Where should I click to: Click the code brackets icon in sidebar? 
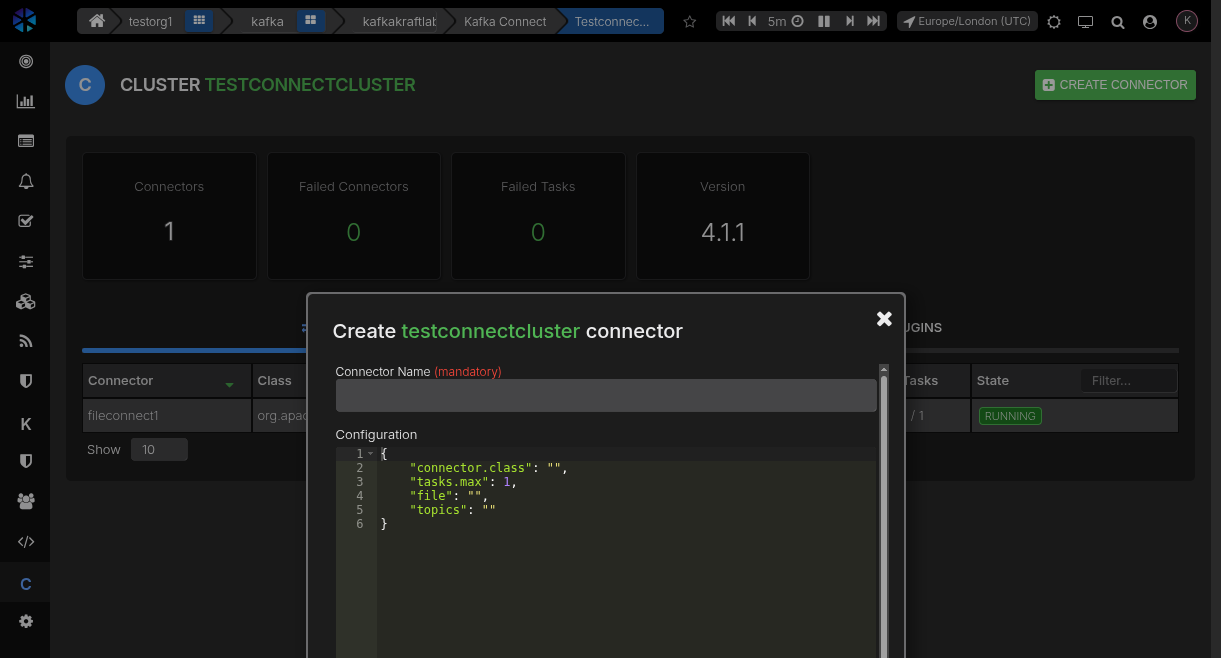coord(26,542)
